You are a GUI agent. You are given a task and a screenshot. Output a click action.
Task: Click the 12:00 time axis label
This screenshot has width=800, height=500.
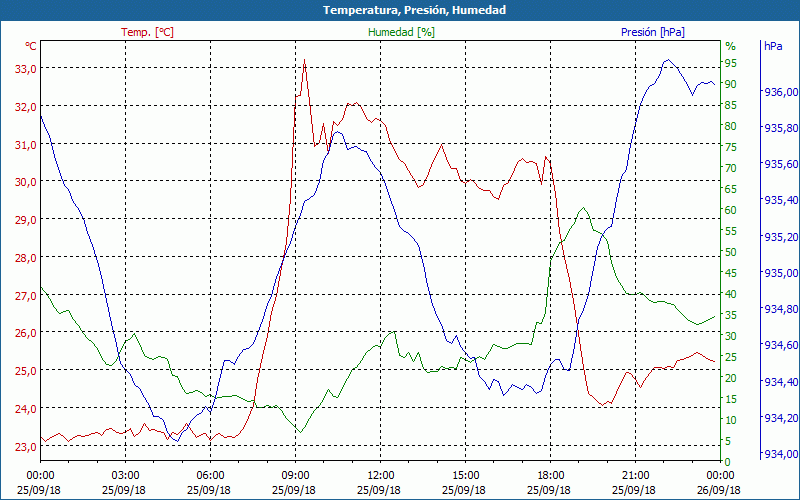pyautogui.click(x=379, y=477)
